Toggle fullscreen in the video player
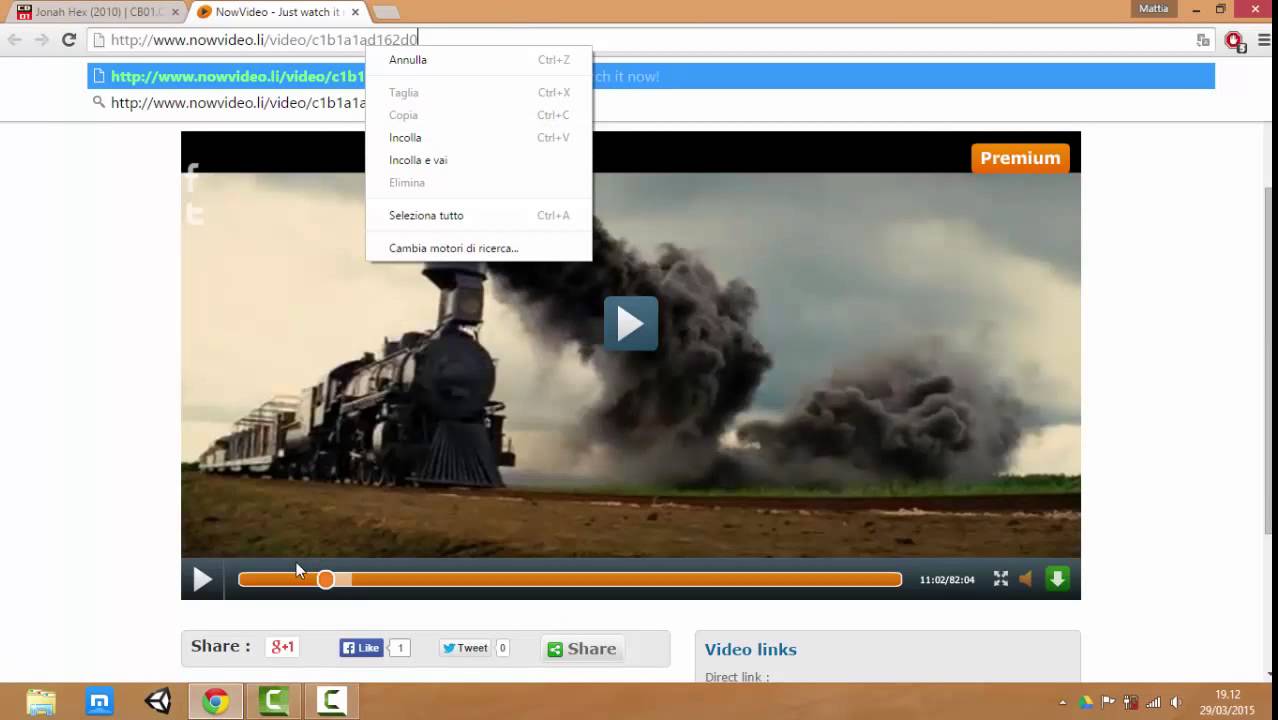Image resolution: width=1278 pixels, height=720 pixels. coord(1001,579)
